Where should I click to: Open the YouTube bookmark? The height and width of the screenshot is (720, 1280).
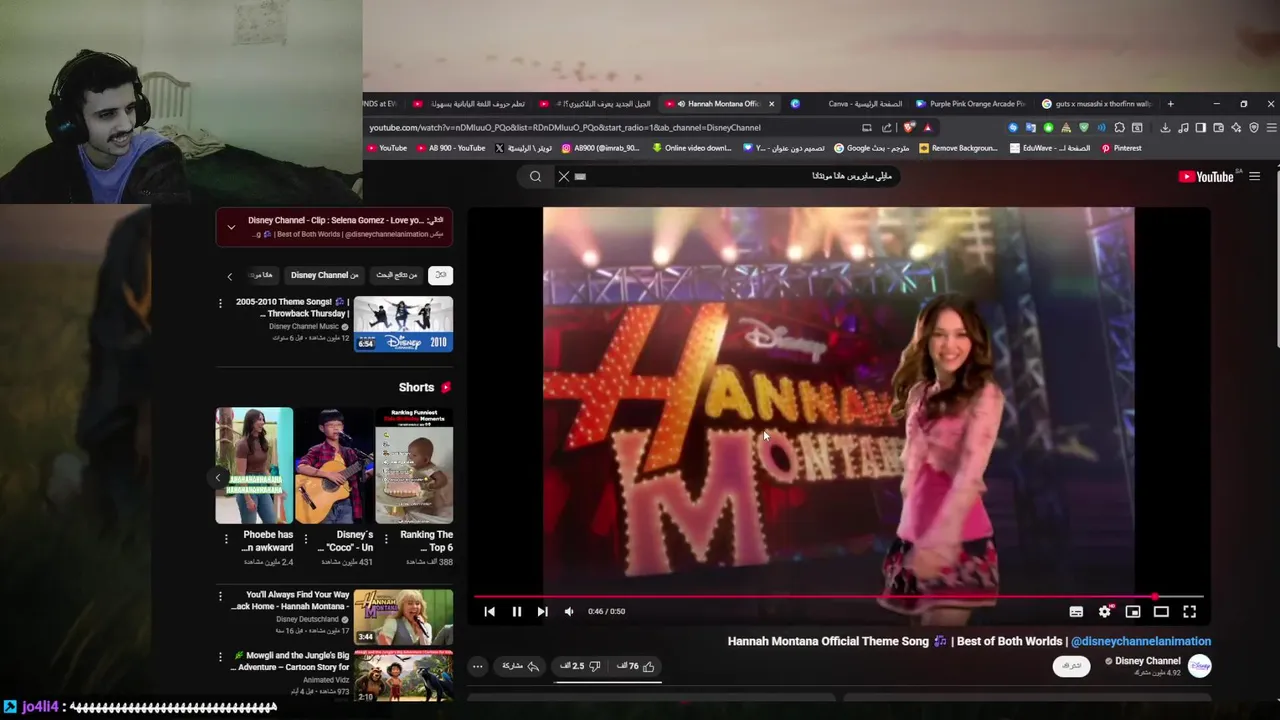point(387,148)
